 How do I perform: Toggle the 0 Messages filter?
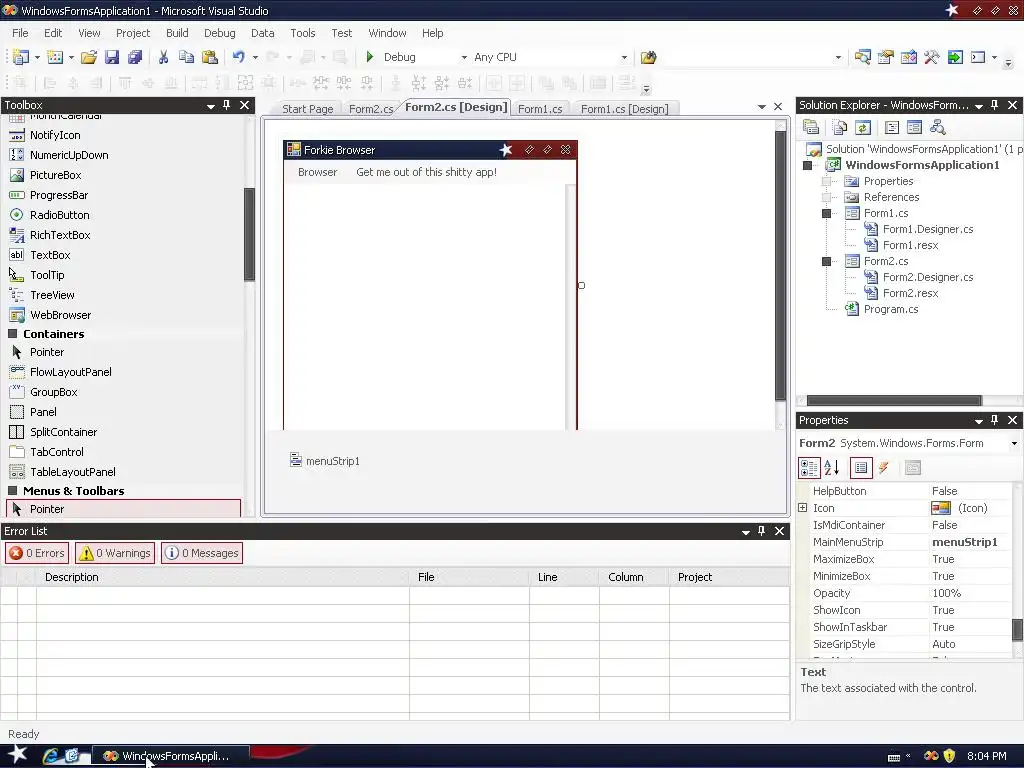click(x=202, y=553)
